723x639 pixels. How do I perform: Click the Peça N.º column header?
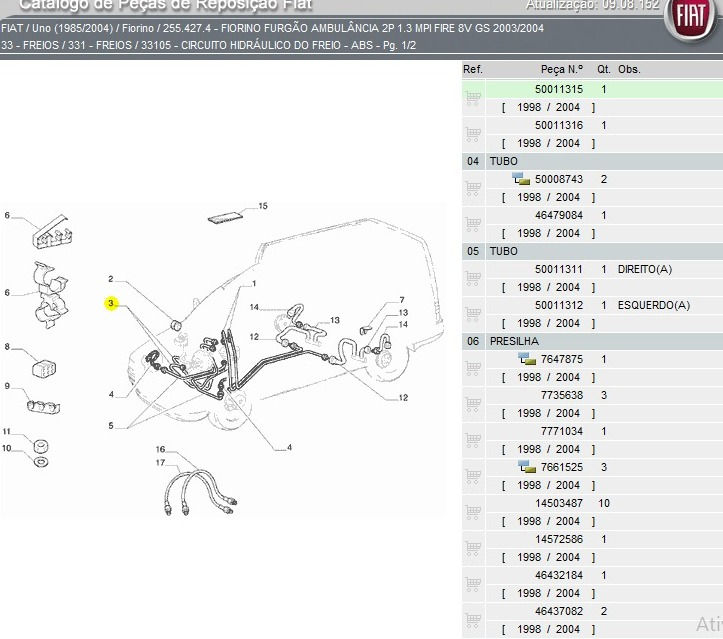(x=562, y=70)
